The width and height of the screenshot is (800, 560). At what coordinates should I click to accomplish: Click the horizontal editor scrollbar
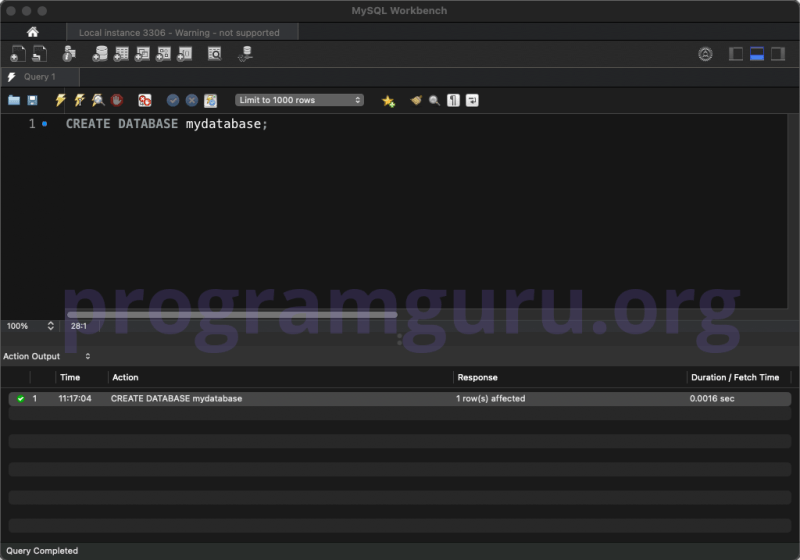tap(232, 315)
